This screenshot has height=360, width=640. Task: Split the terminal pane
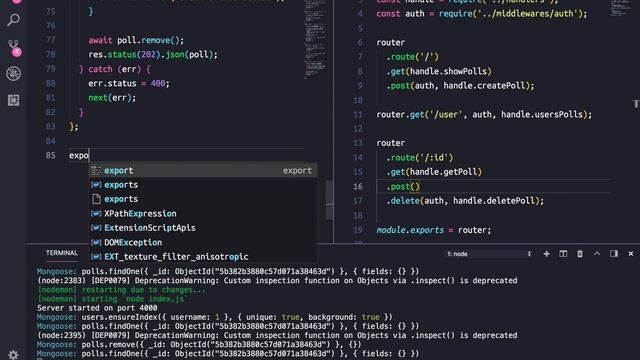pyautogui.click(x=563, y=254)
